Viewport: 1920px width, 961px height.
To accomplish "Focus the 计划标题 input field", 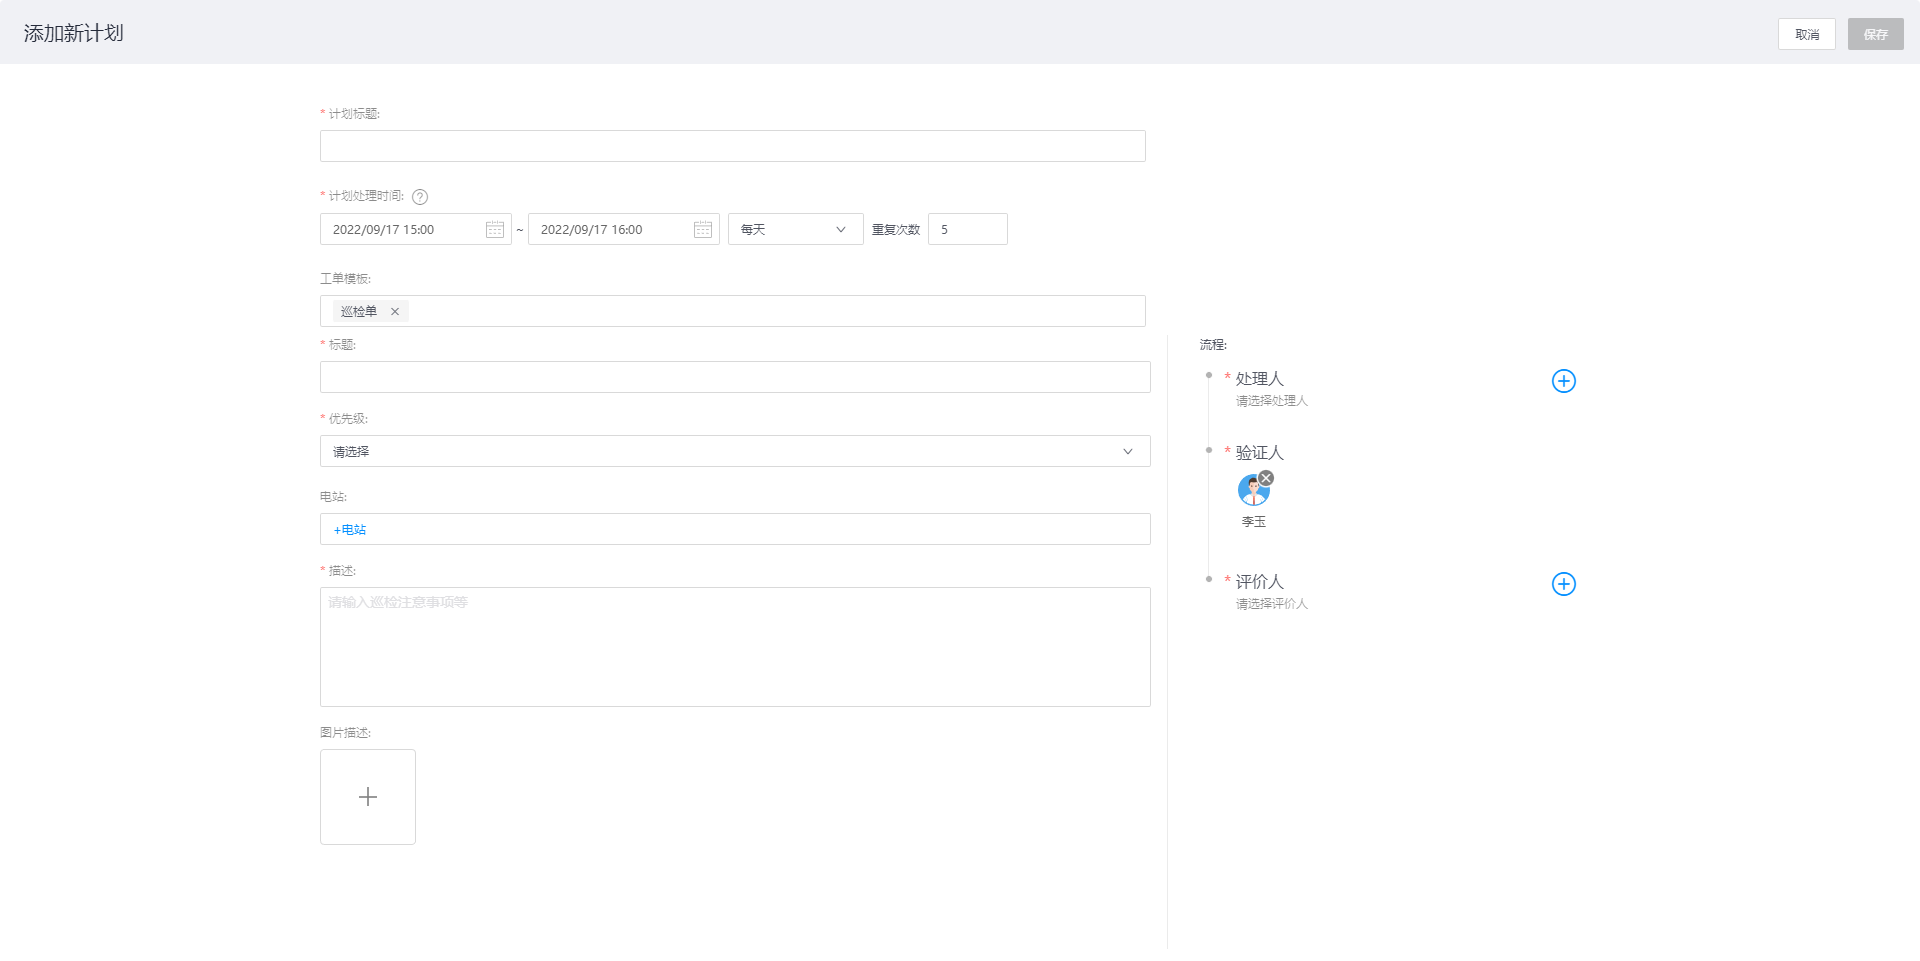I will [x=732, y=147].
